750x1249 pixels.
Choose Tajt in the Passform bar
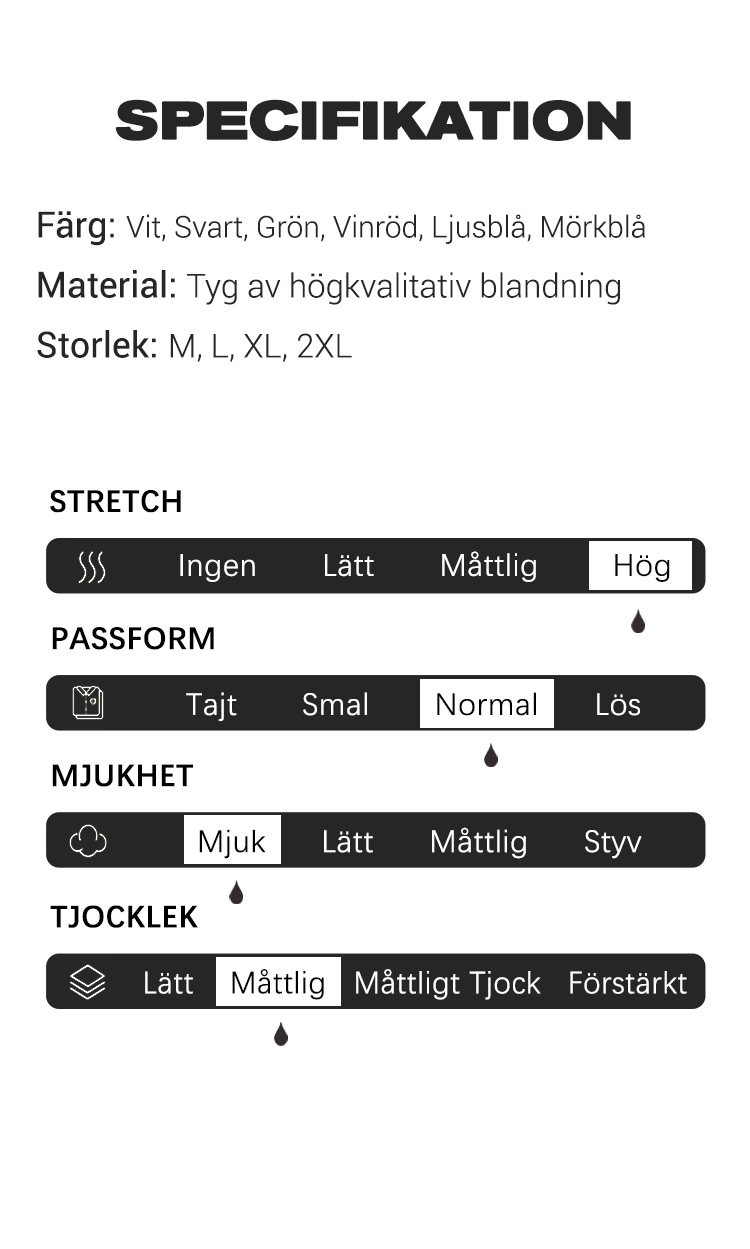point(211,705)
